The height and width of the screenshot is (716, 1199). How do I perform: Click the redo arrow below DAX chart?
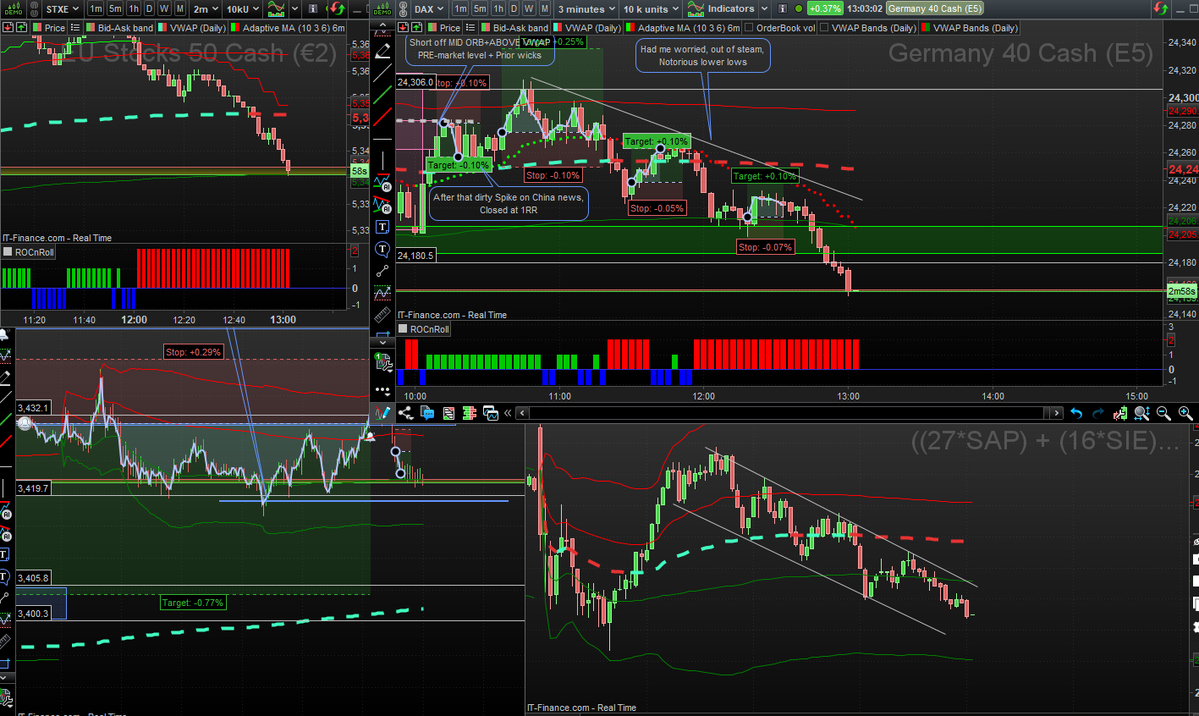(x=1099, y=413)
